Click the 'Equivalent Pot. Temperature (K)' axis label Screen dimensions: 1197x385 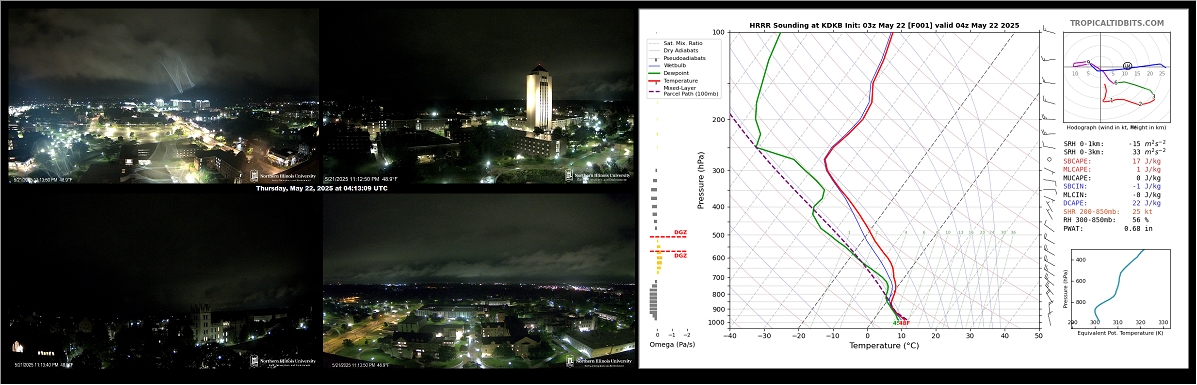(x=1120, y=333)
